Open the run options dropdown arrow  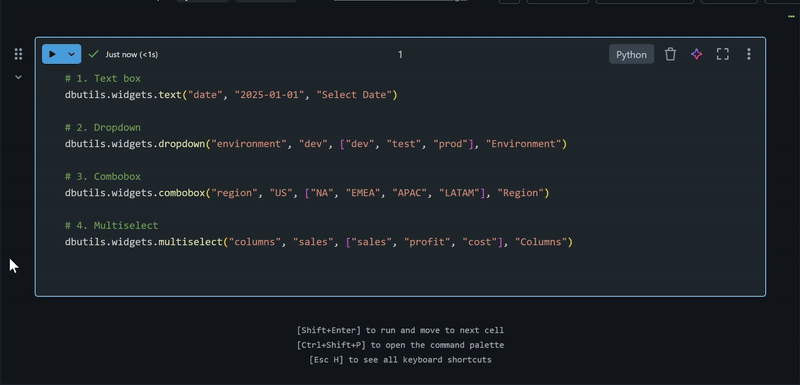coord(72,54)
